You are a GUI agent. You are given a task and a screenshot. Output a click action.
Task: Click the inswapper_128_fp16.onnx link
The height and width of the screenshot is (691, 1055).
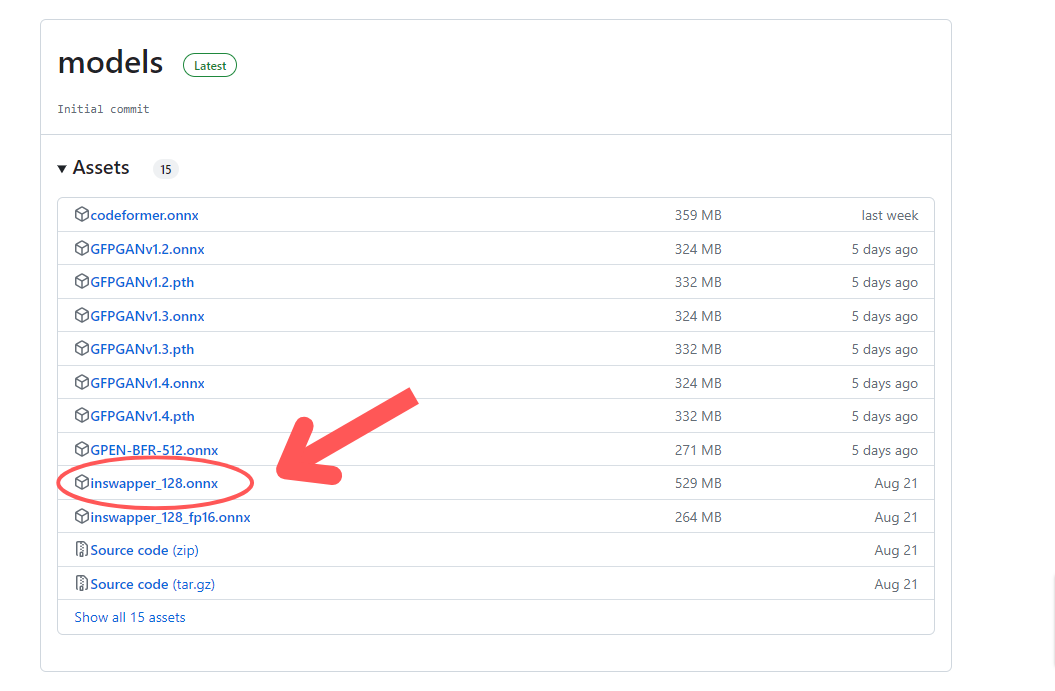170,517
